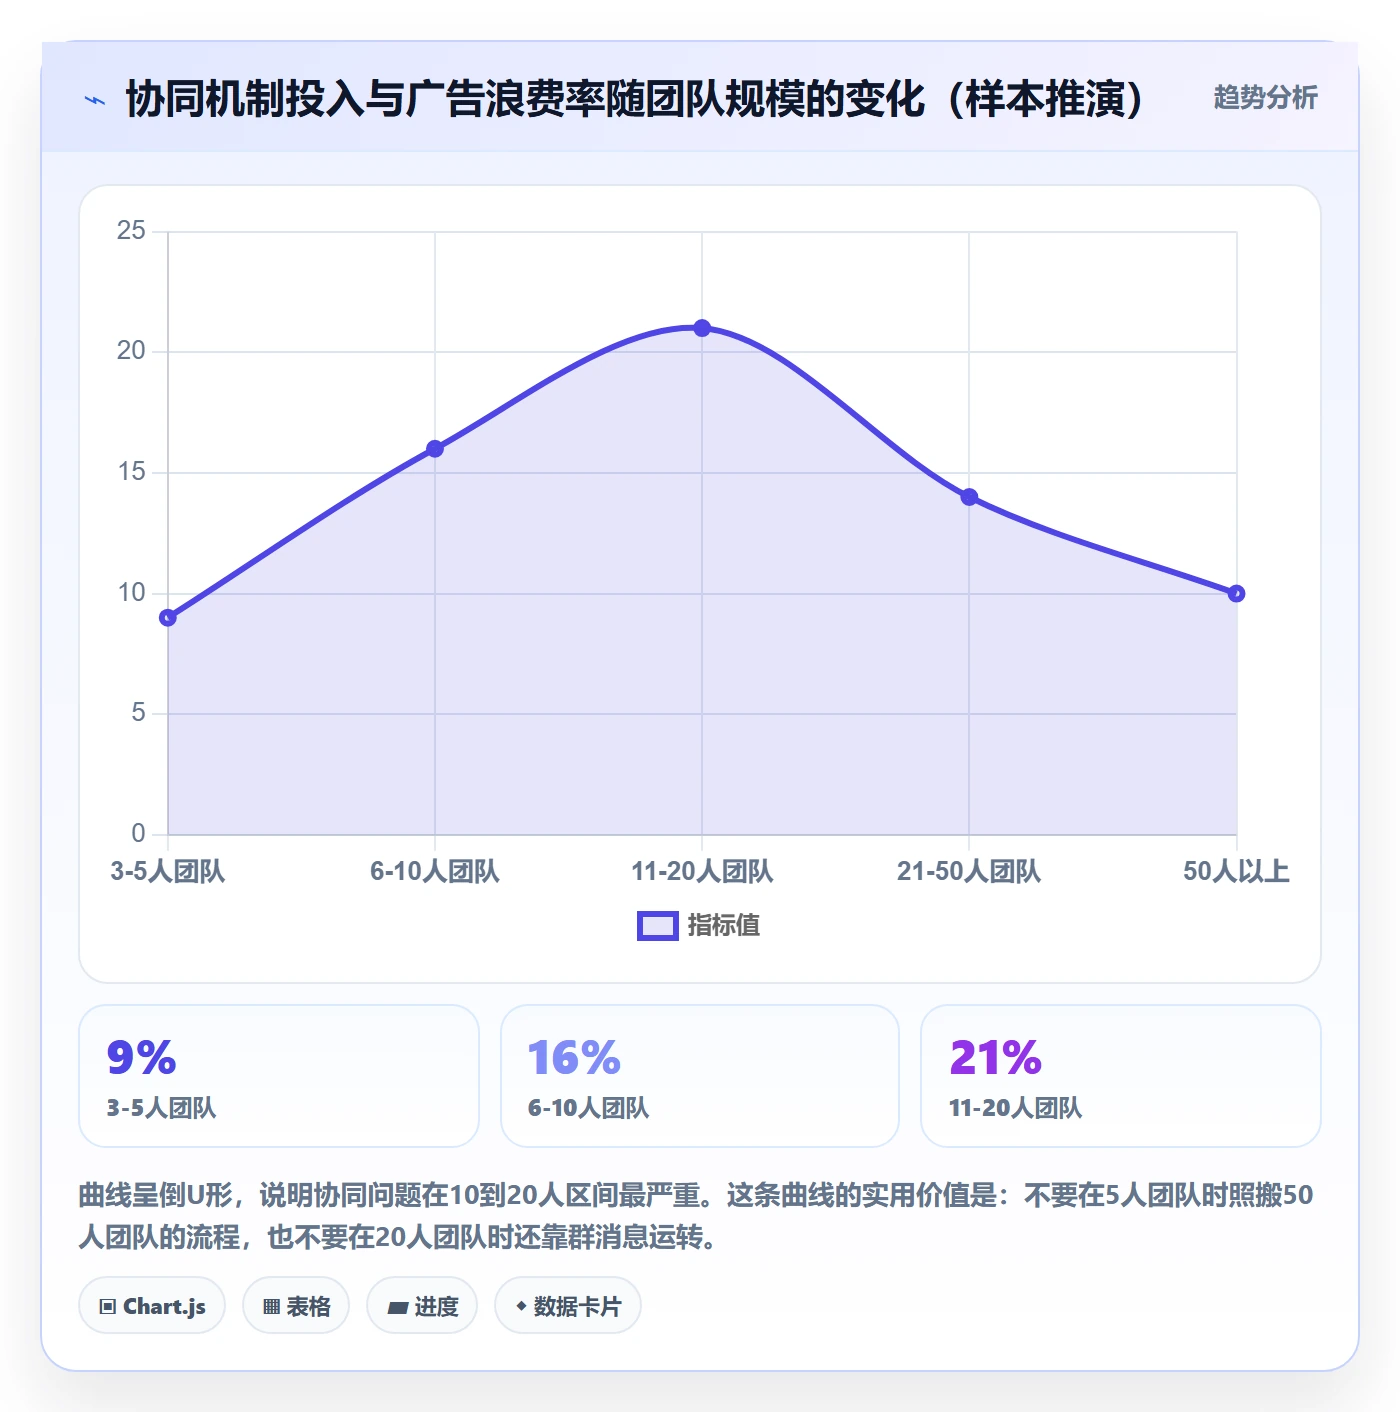Viewport: 1400px width, 1412px height.
Task: Click the 指标值 legend label
Action: 724,926
